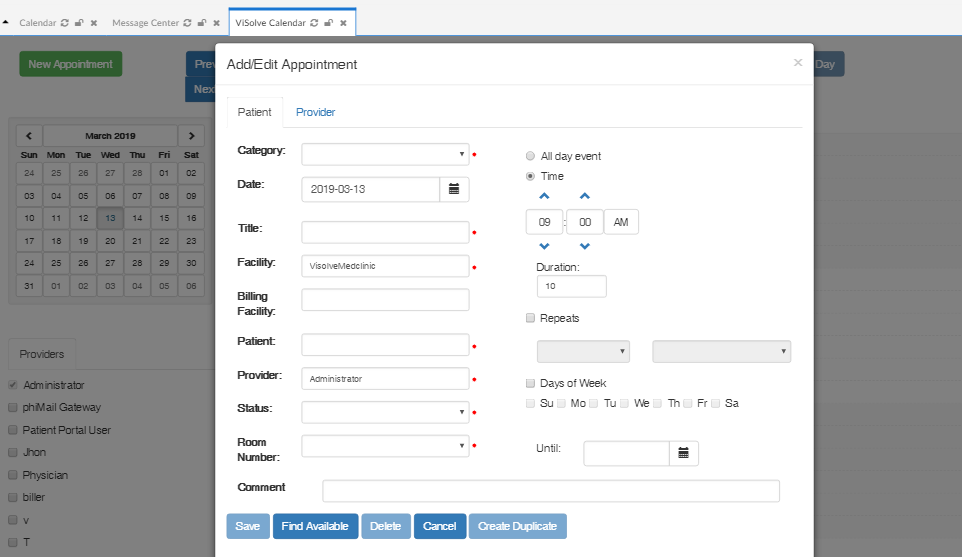Click the Patient input field
This screenshot has height=557, width=962.
(x=385, y=345)
